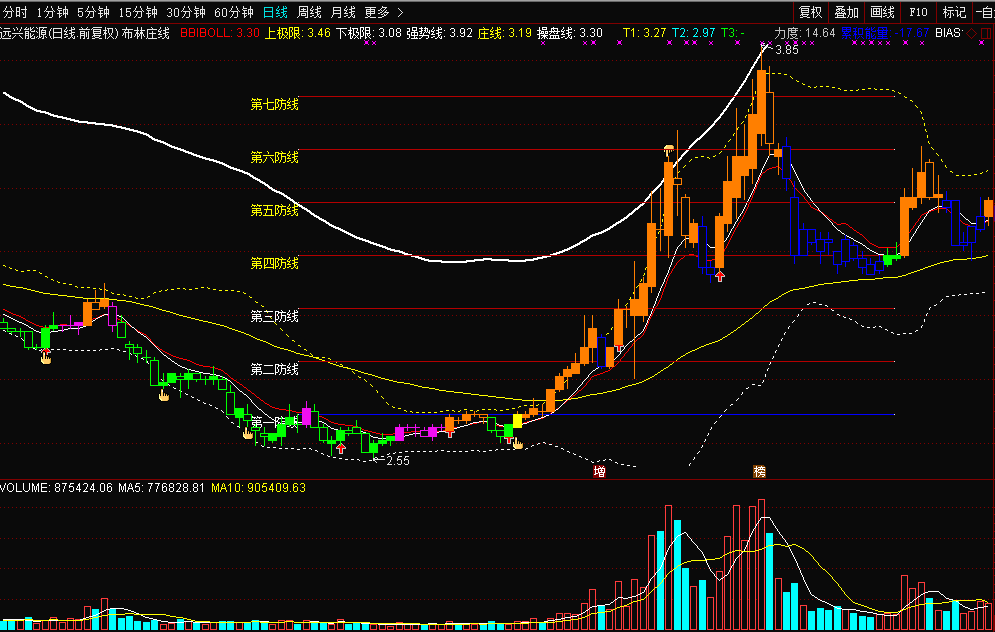Click the MA5: 776828.81 volume average
995x632 pixels.
pos(161,488)
